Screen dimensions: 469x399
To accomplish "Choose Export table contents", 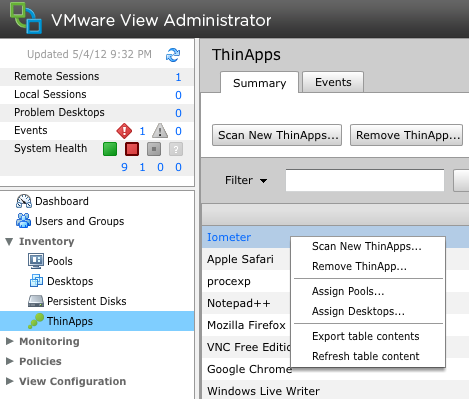I will (x=366, y=336).
